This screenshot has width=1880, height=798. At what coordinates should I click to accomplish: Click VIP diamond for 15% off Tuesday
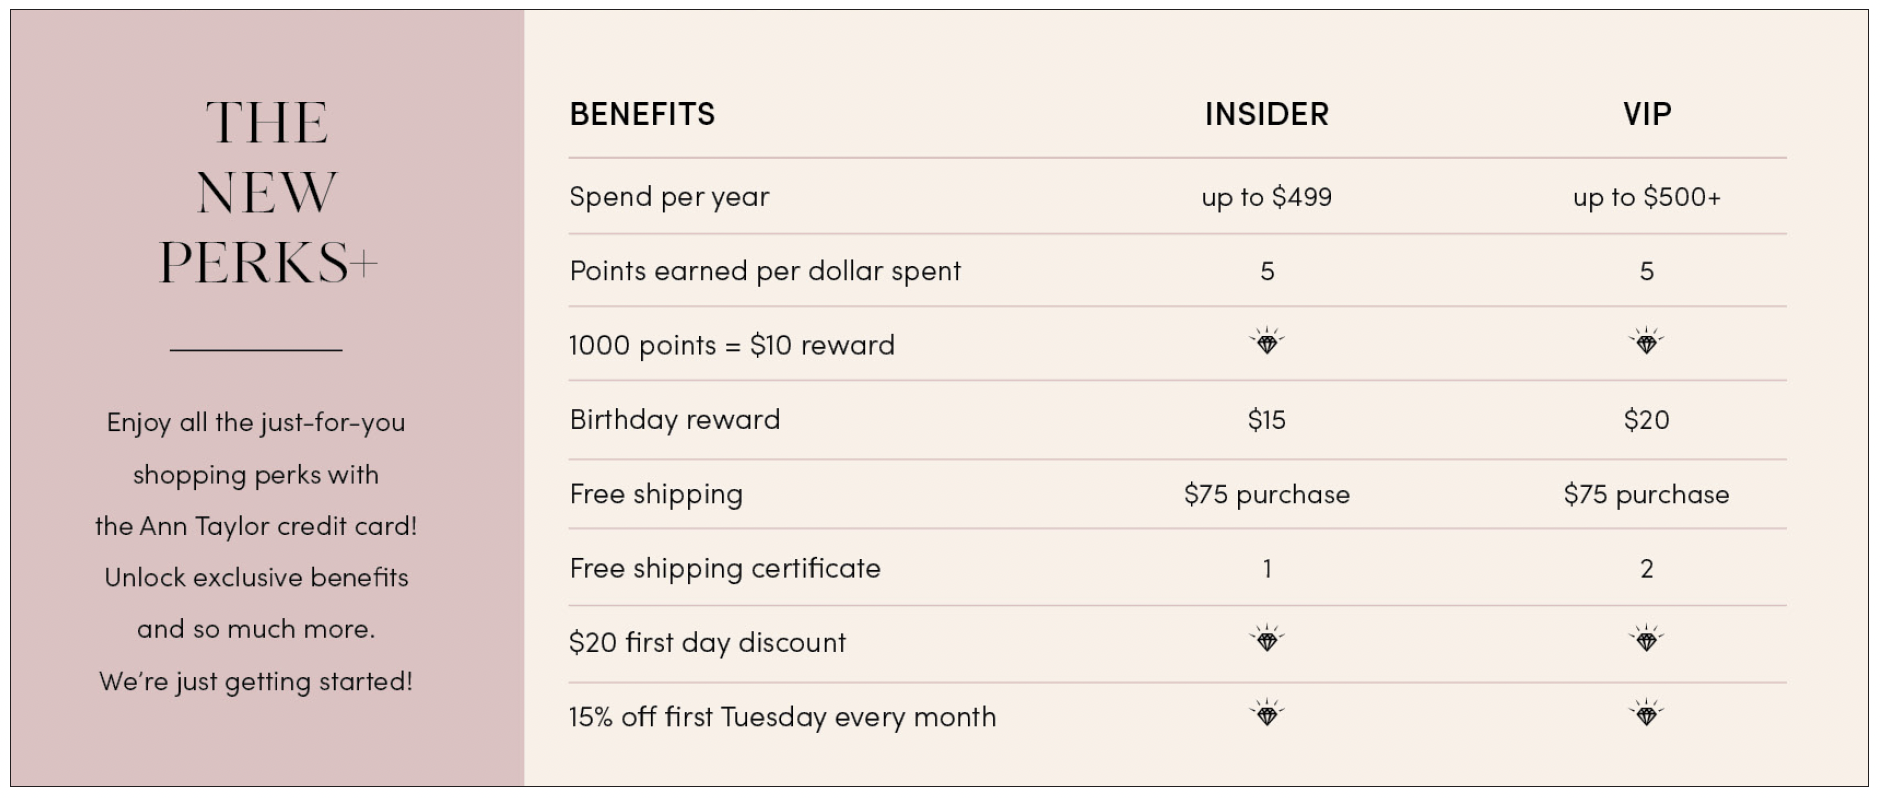pyautogui.click(x=1646, y=713)
